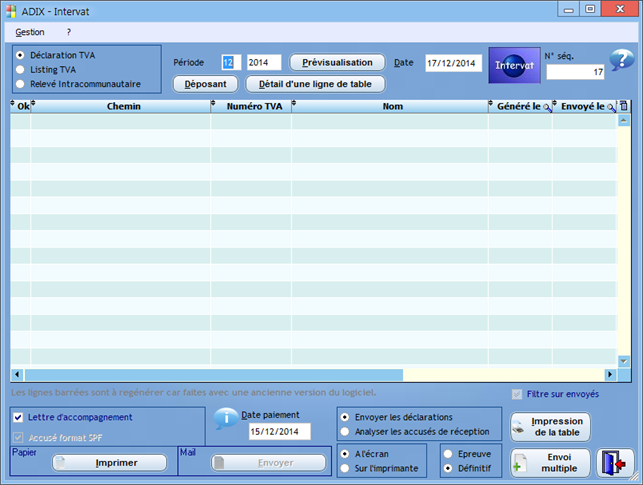Select Relevé Intracommunautaire option
Image resolution: width=643 pixels, height=485 pixels.
tap(20, 84)
